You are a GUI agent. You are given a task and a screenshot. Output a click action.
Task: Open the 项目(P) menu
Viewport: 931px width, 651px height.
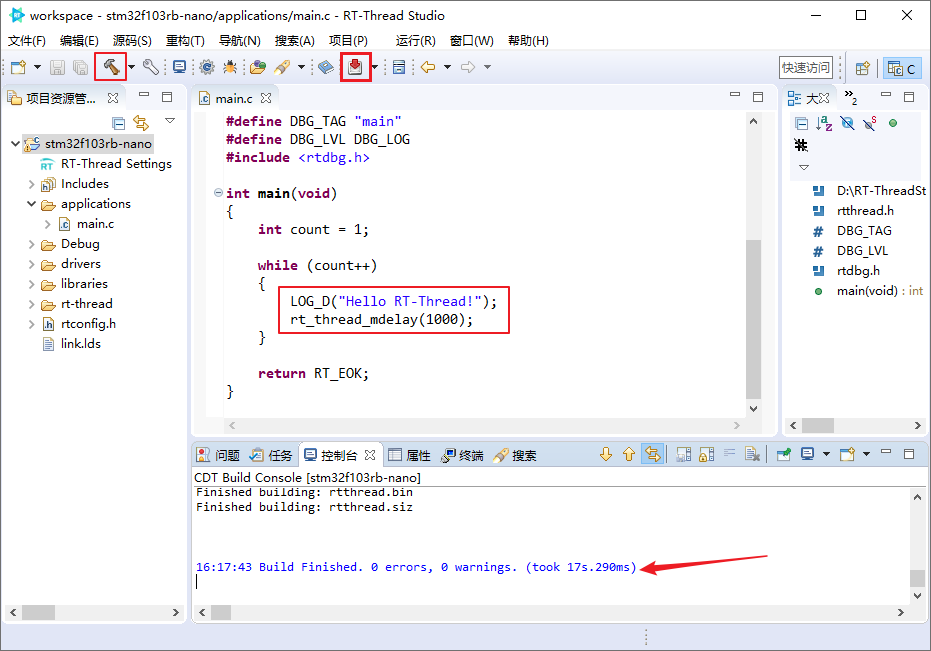pos(349,40)
